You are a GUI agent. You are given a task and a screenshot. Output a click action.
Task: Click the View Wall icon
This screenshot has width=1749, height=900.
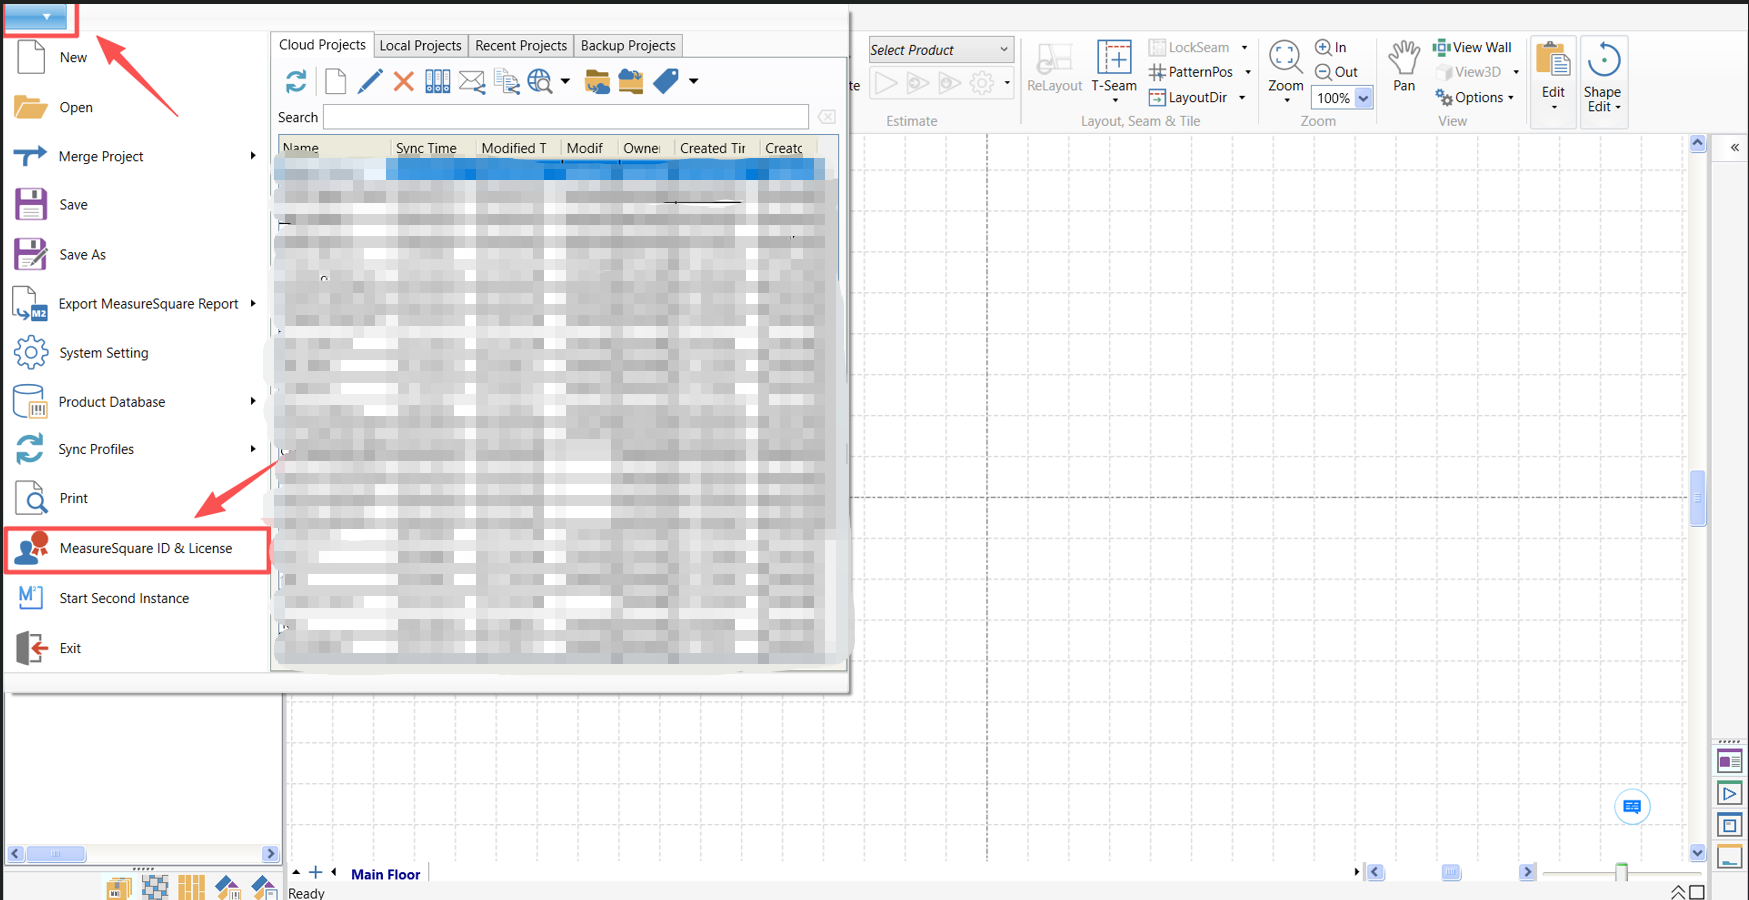coord(1472,47)
